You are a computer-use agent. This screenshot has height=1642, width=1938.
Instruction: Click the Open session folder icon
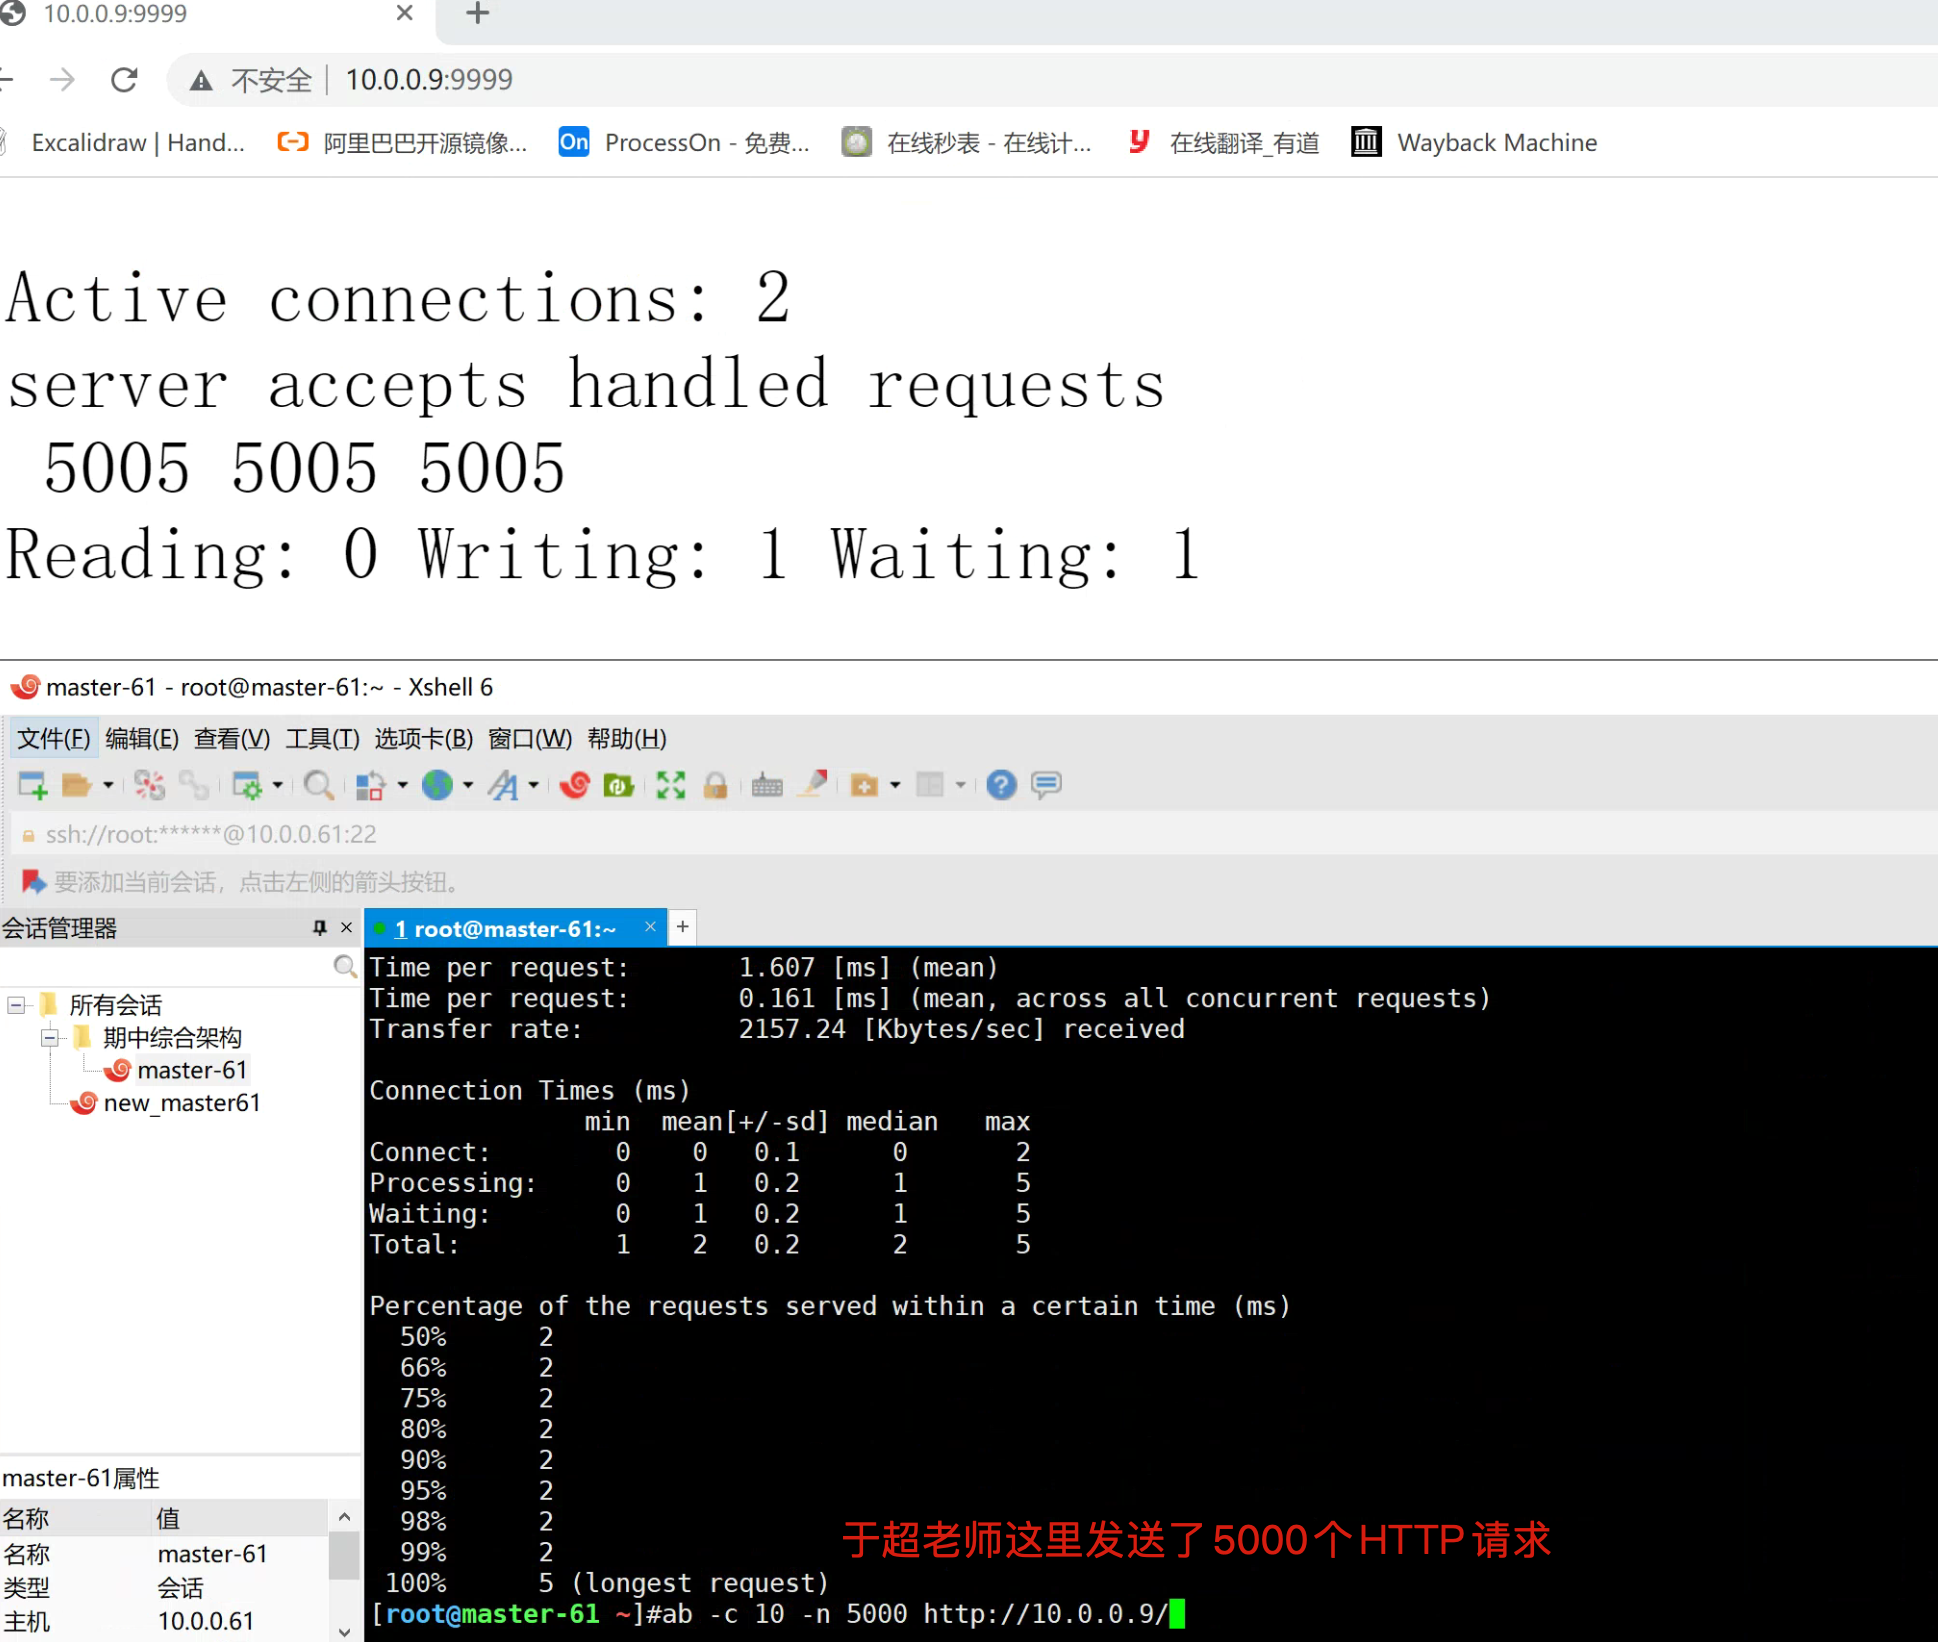pyautogui.click(x=76, y=786)
